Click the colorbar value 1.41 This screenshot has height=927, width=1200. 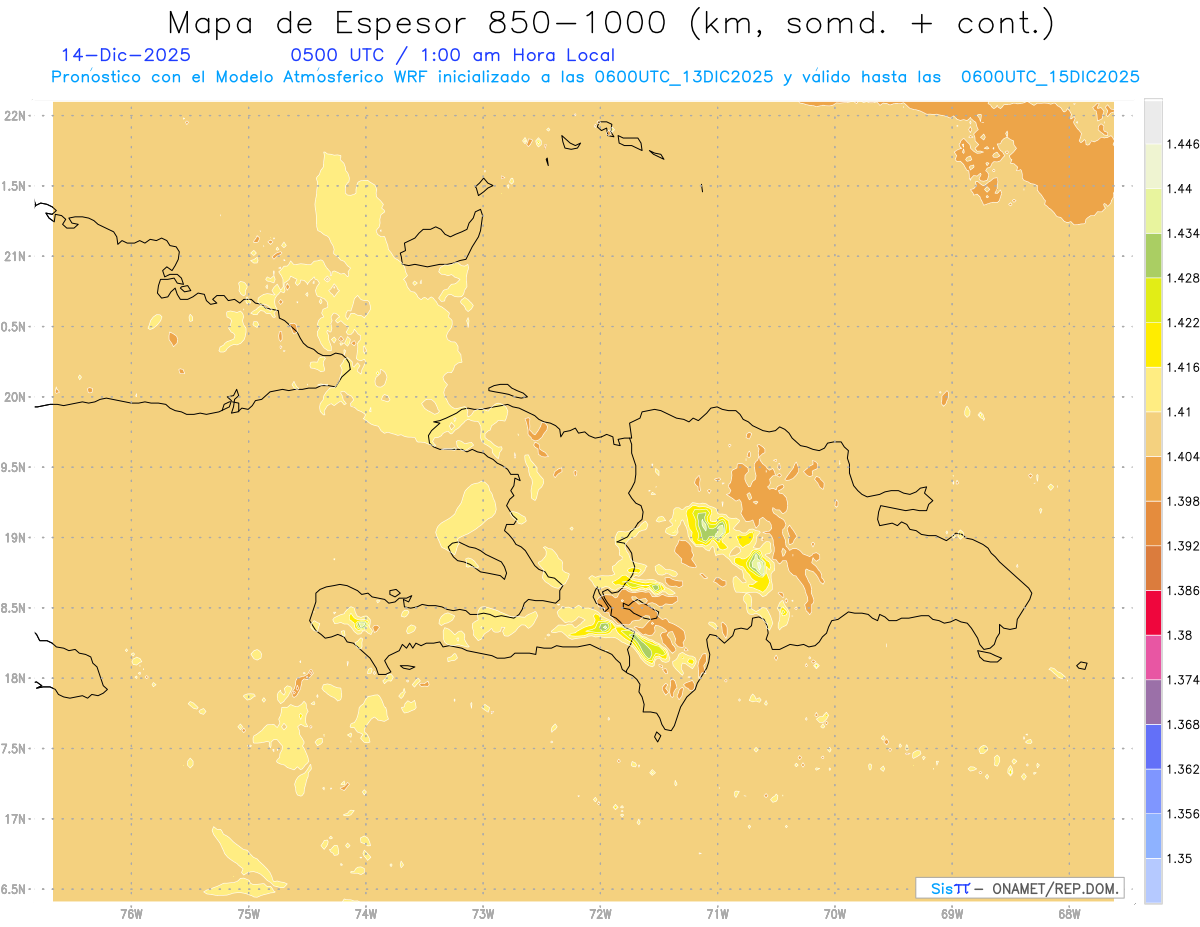pyautogui.click(x=1178, y=412)
